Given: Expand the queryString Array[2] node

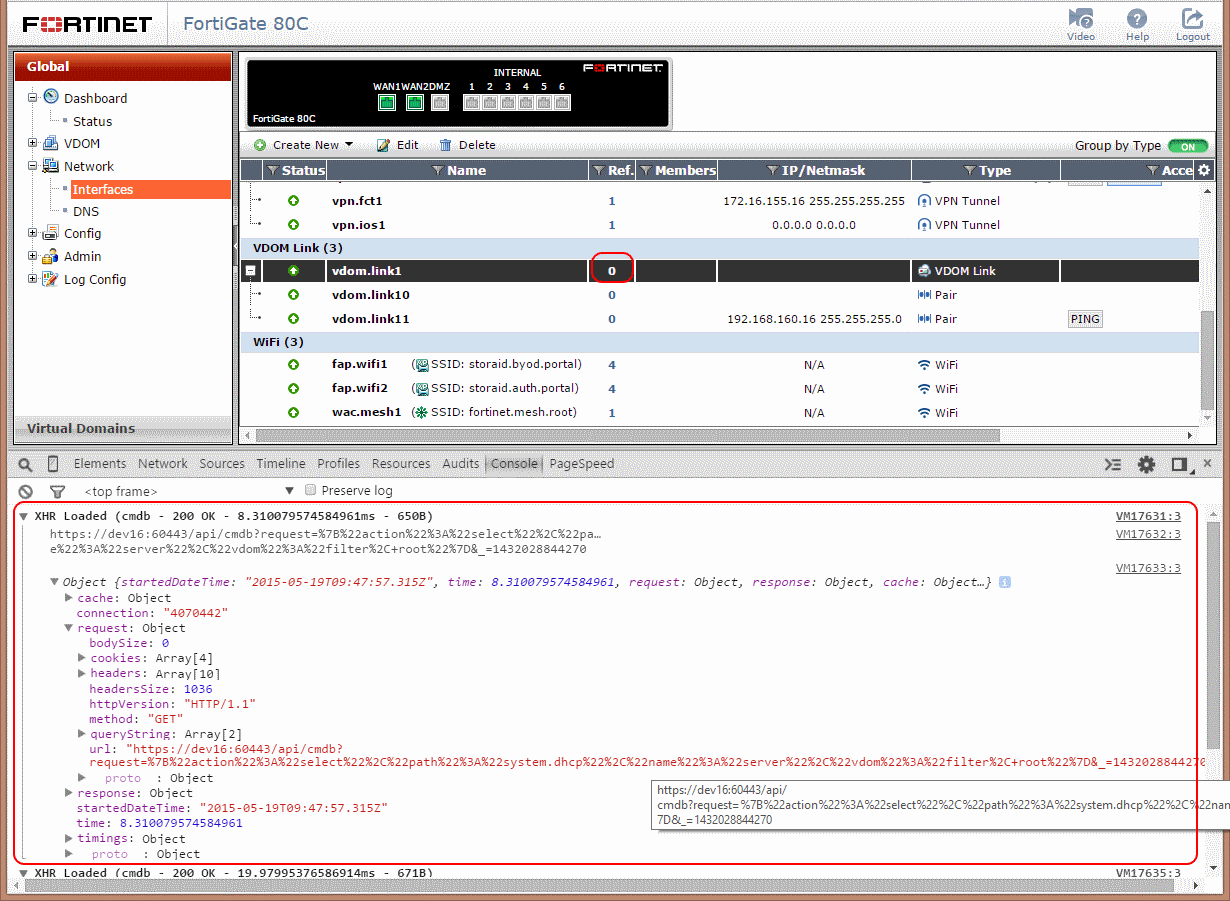Looking at the screenshot, I should (x=82, y=734).
